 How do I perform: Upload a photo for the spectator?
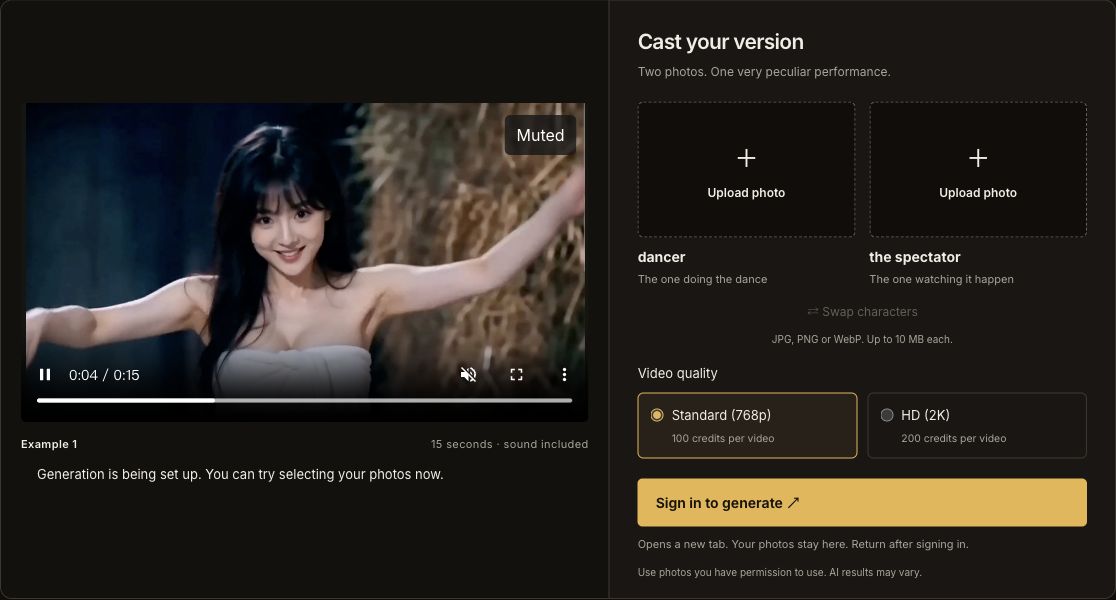[978, 169]
